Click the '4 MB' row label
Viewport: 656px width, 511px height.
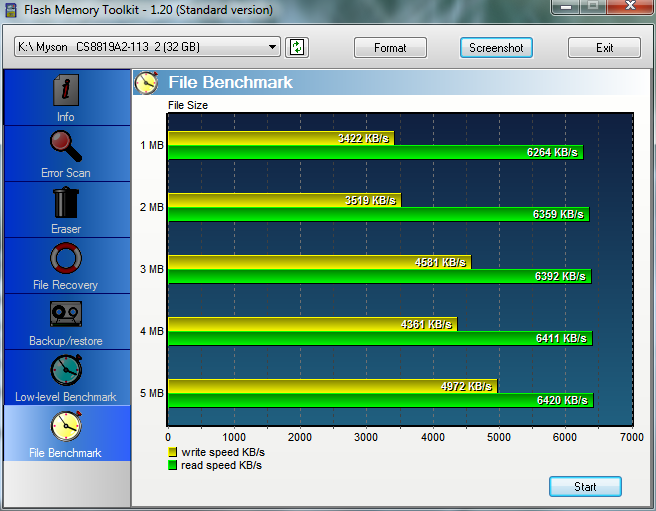tap(151, 331)
